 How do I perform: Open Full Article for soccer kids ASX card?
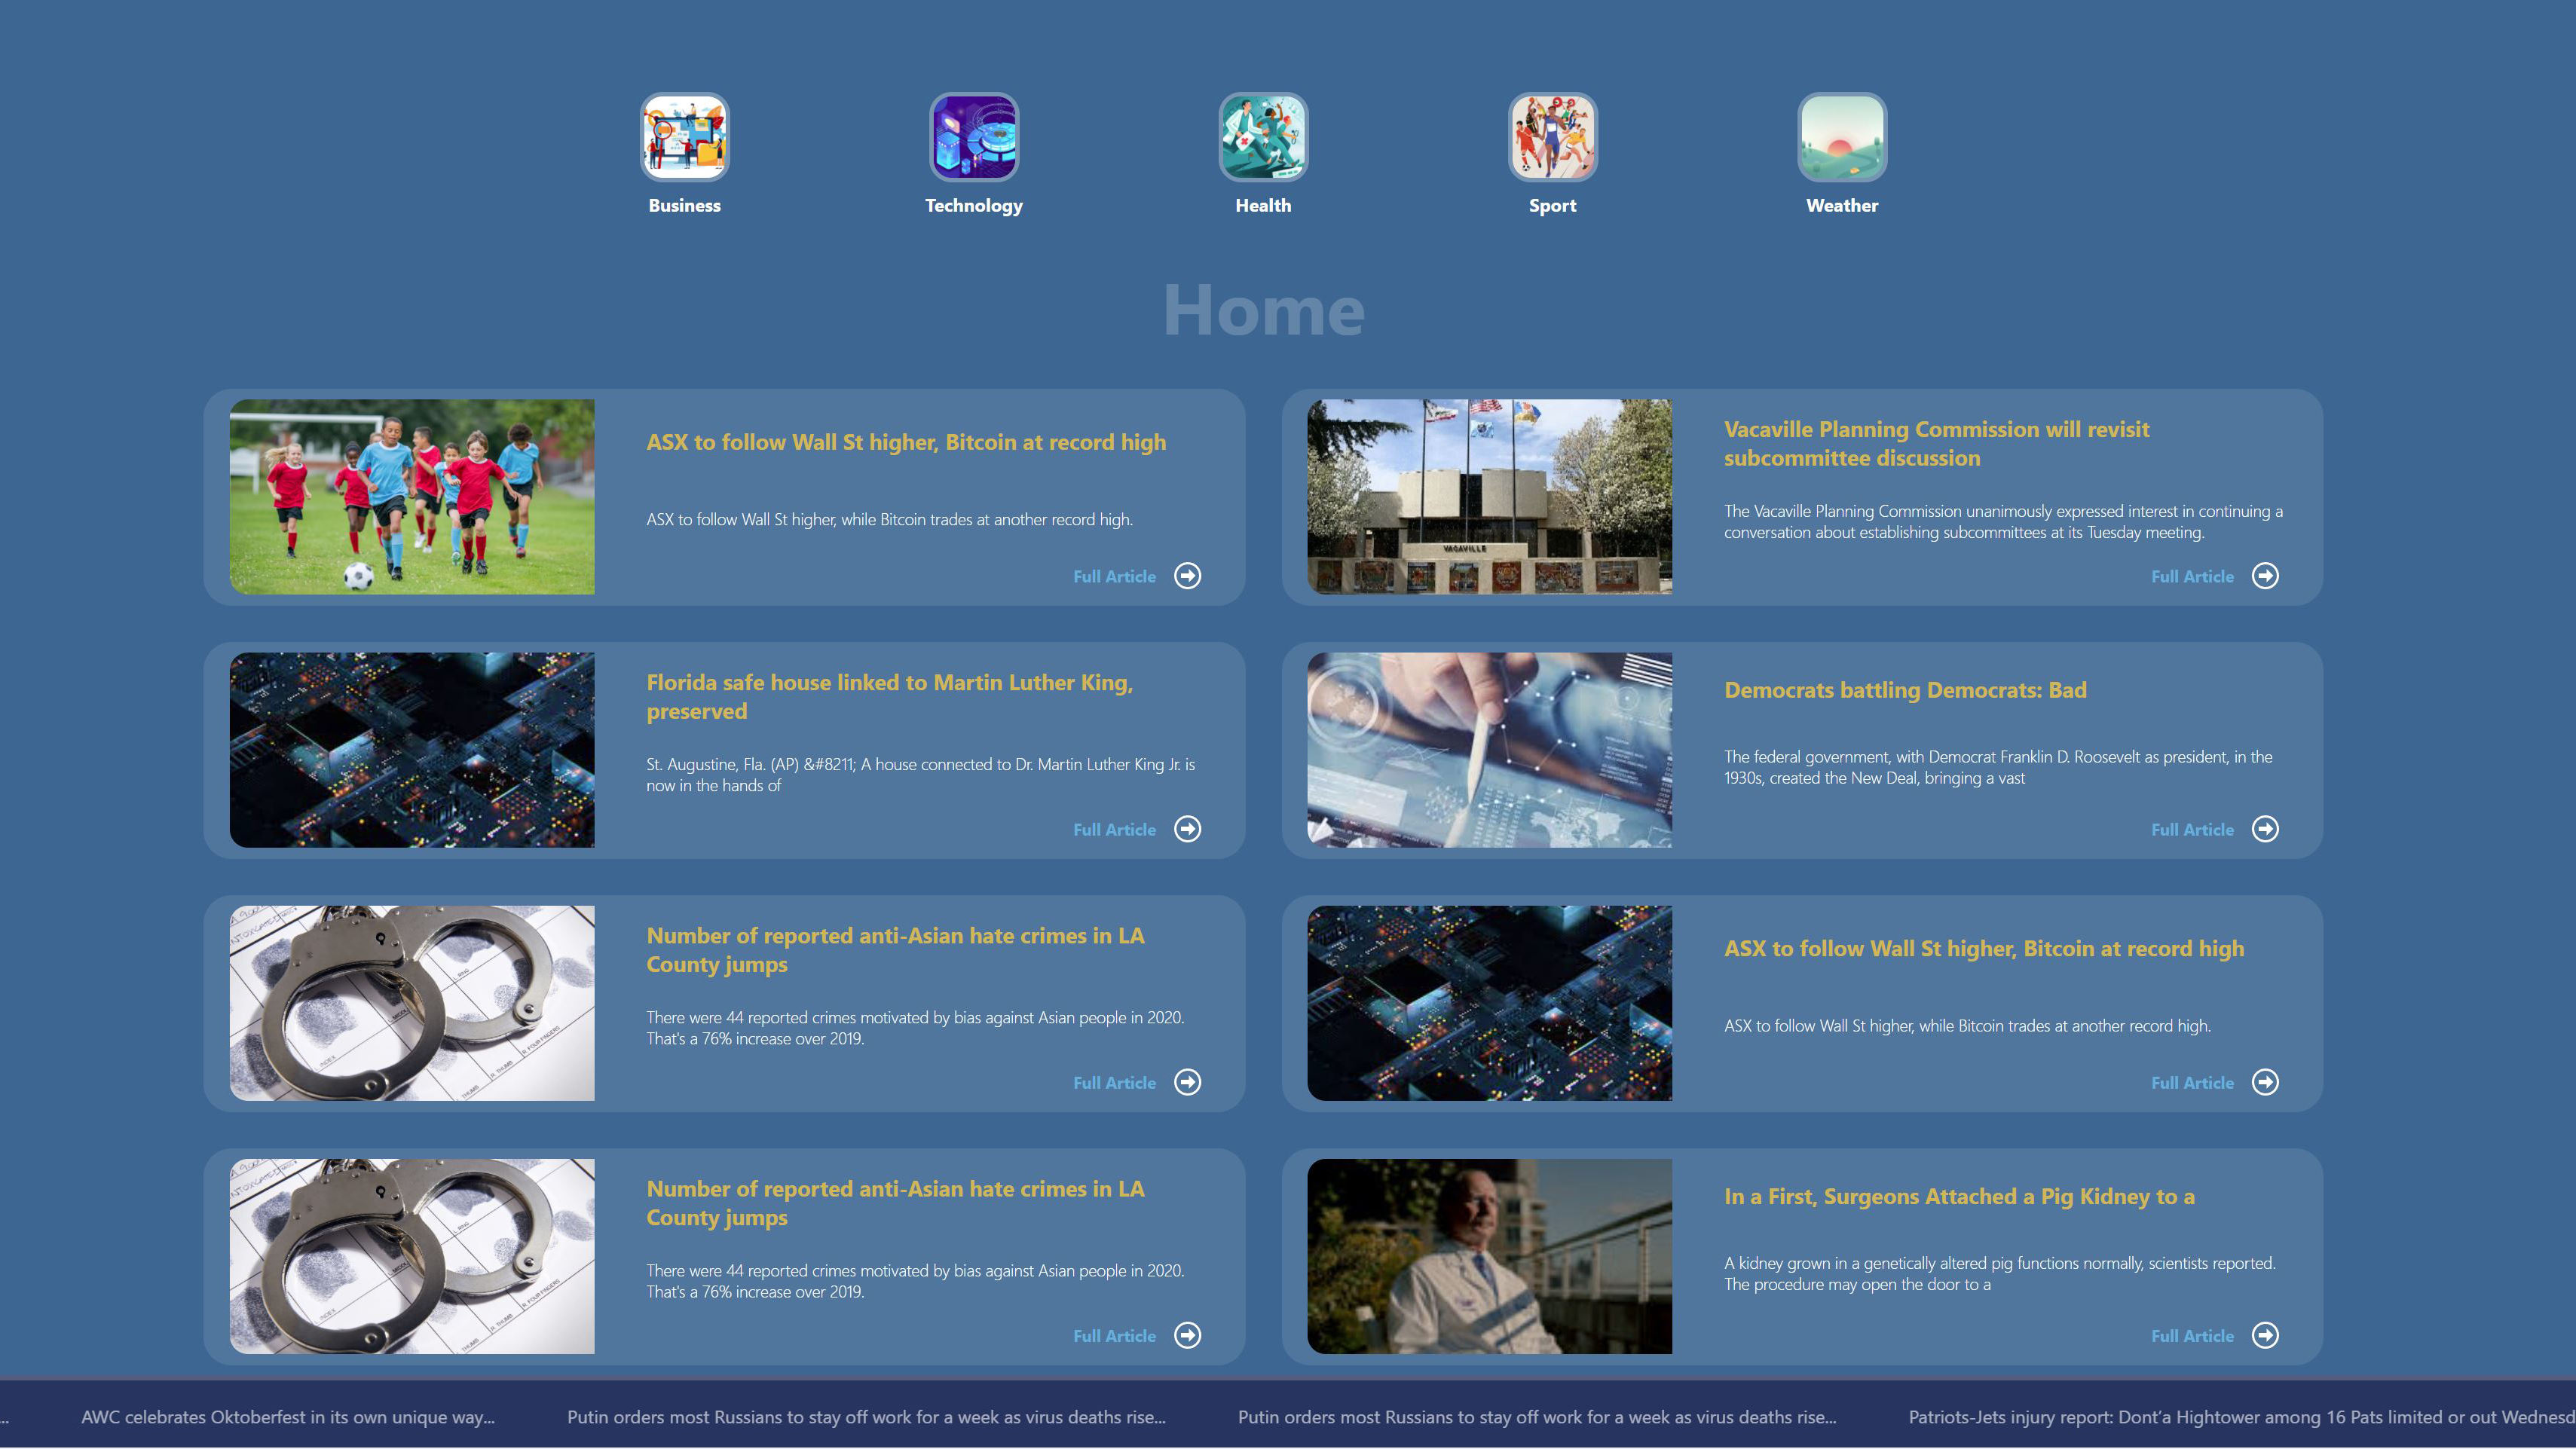(x=1114, y=577)
